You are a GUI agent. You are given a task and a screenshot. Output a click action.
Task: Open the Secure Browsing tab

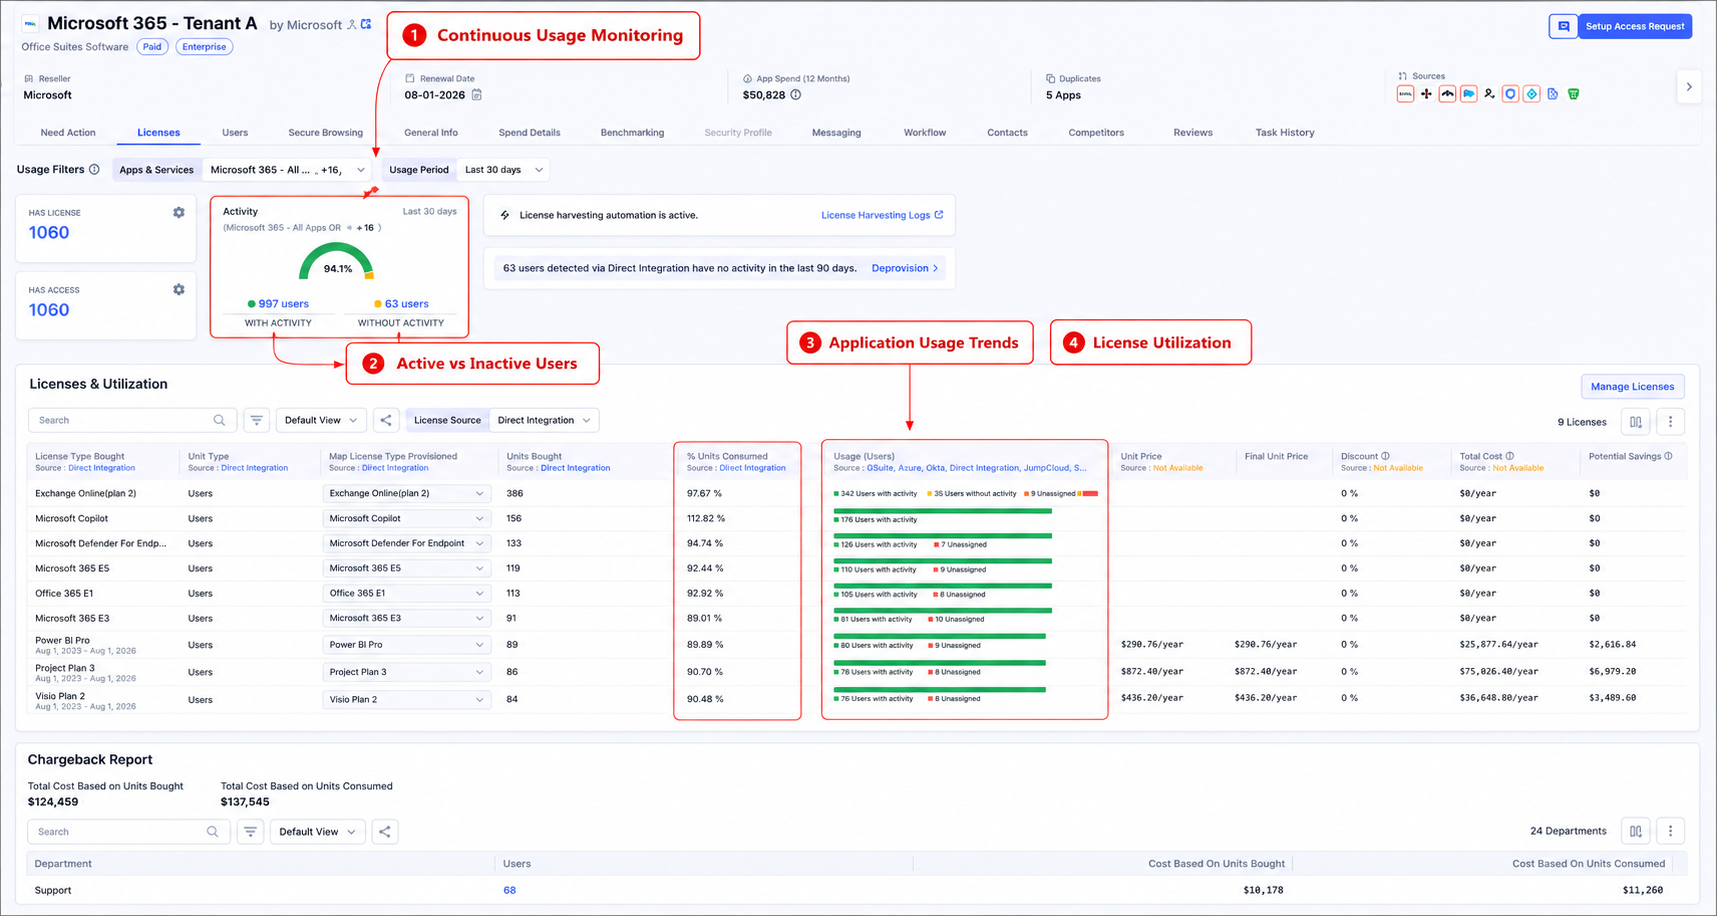point(325,132)
